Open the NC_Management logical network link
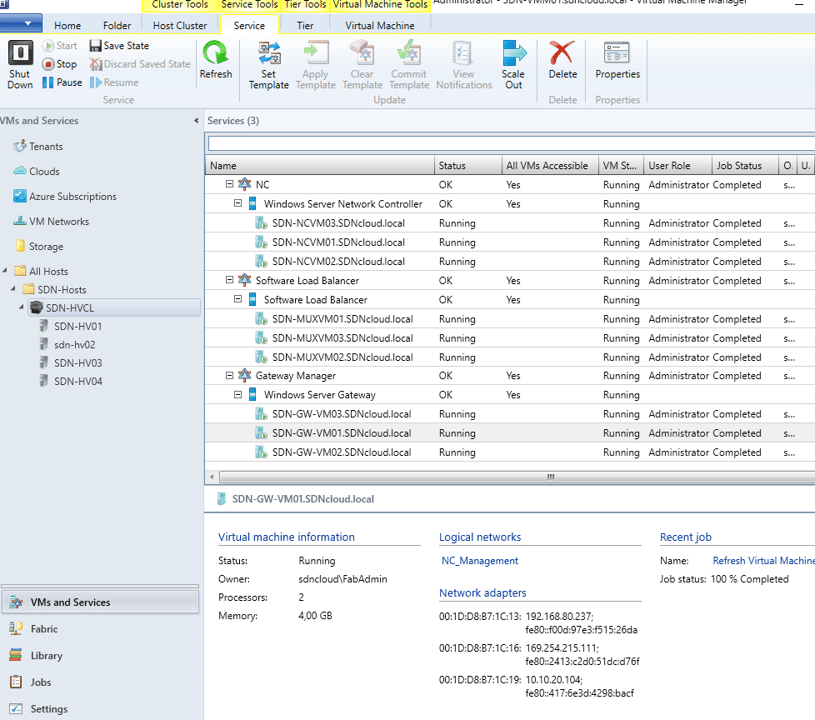Image resolution: width=815 pixels, height=720 pixels. pos(480,561)
